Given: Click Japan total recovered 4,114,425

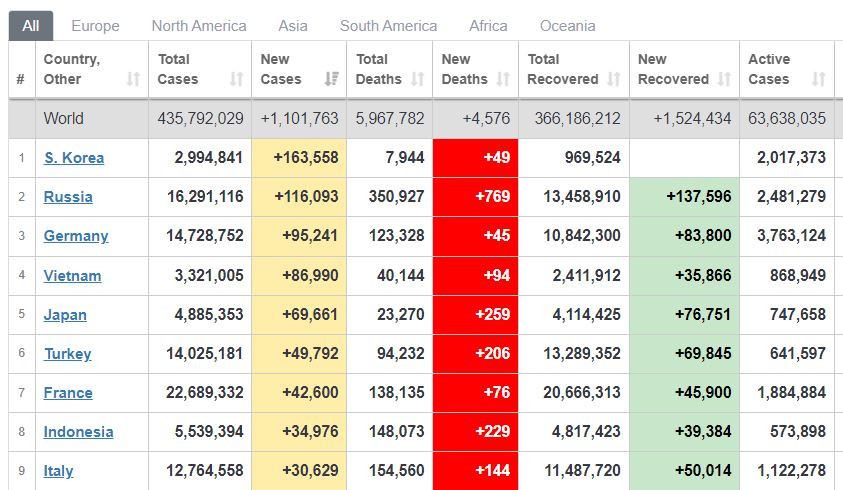Looking at the screenshot, I should tap(587, 314).
